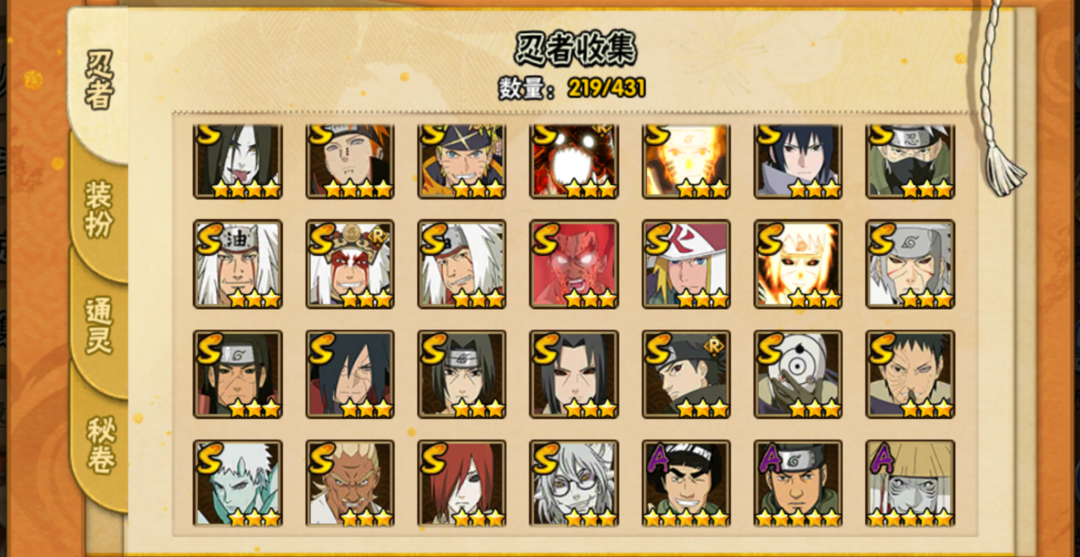This screenshot has height=557, width=1080.
Task: Choose Shisui portrait with R badge
Action: coord(686,375)
